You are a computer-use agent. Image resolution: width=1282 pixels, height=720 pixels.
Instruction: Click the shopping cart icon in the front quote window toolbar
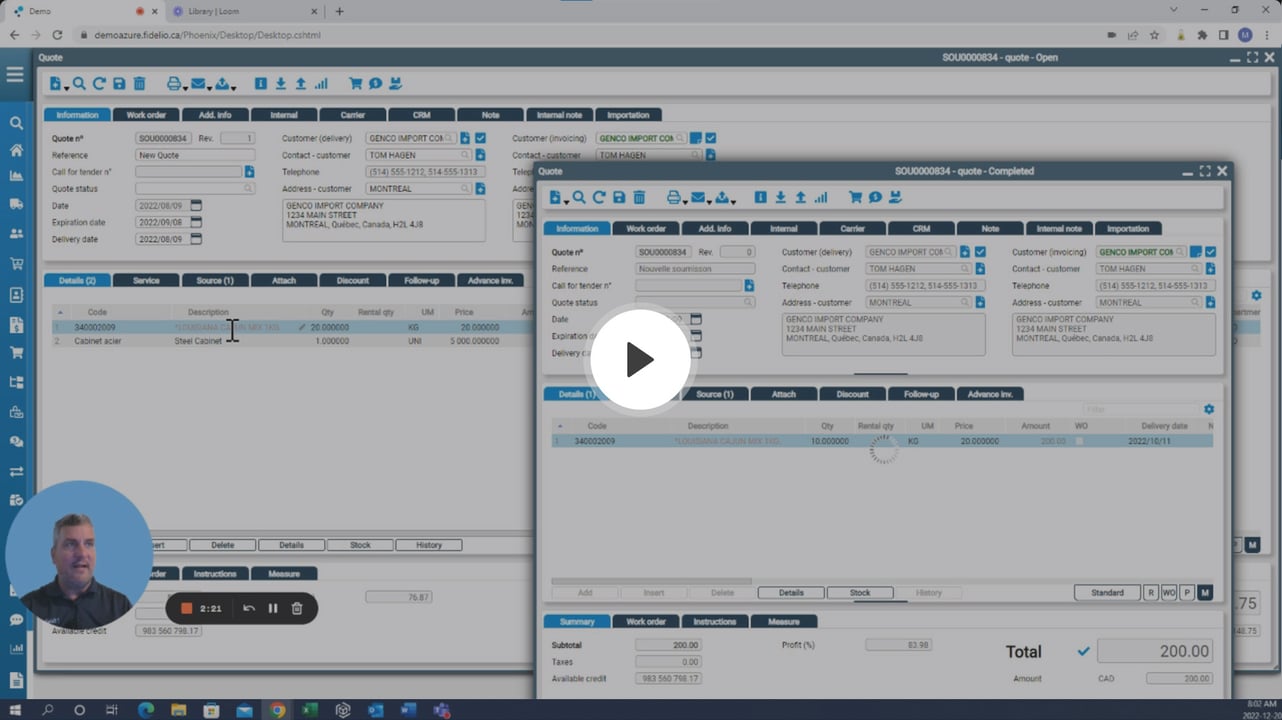(x=855, y=198)
